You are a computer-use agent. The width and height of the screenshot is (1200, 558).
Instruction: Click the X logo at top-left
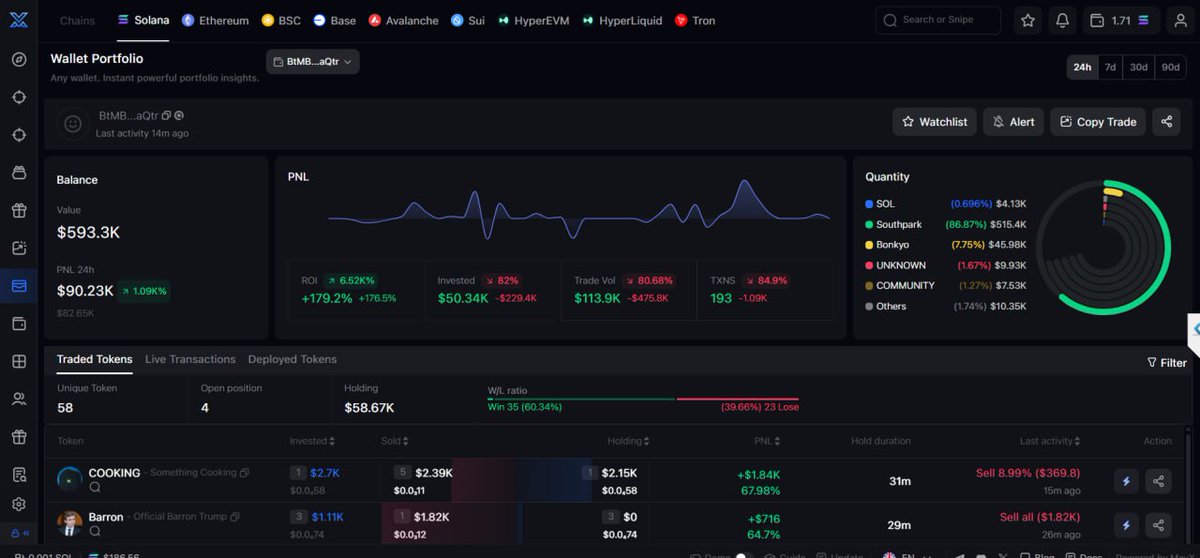(x=18, y=19)
